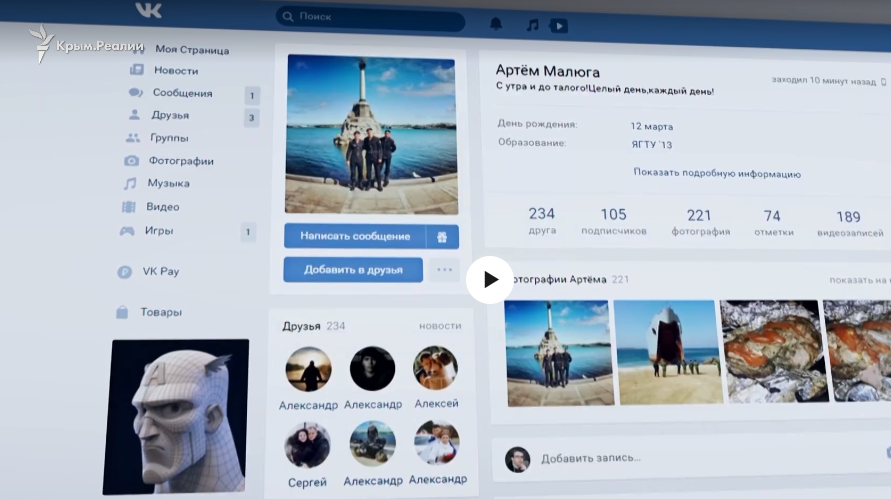Viewport: 891px width, 499px height.
Task: Click the Поиск search field
Action: coord(370,17)
